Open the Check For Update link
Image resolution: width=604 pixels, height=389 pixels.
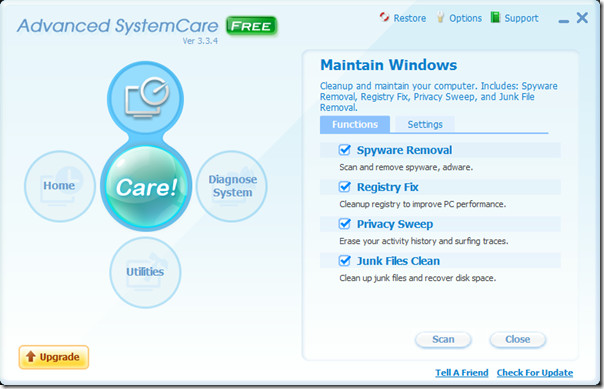point(535,373)
